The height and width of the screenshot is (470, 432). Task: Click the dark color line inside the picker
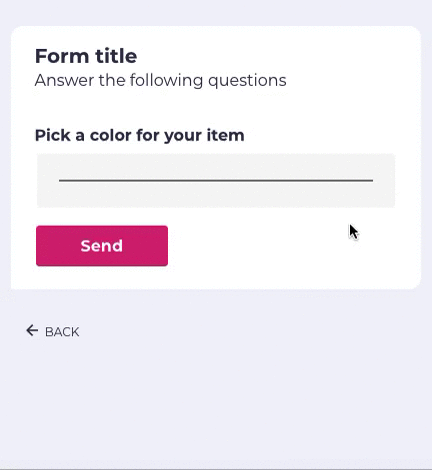pyautogui.click(x=216, y=180)
